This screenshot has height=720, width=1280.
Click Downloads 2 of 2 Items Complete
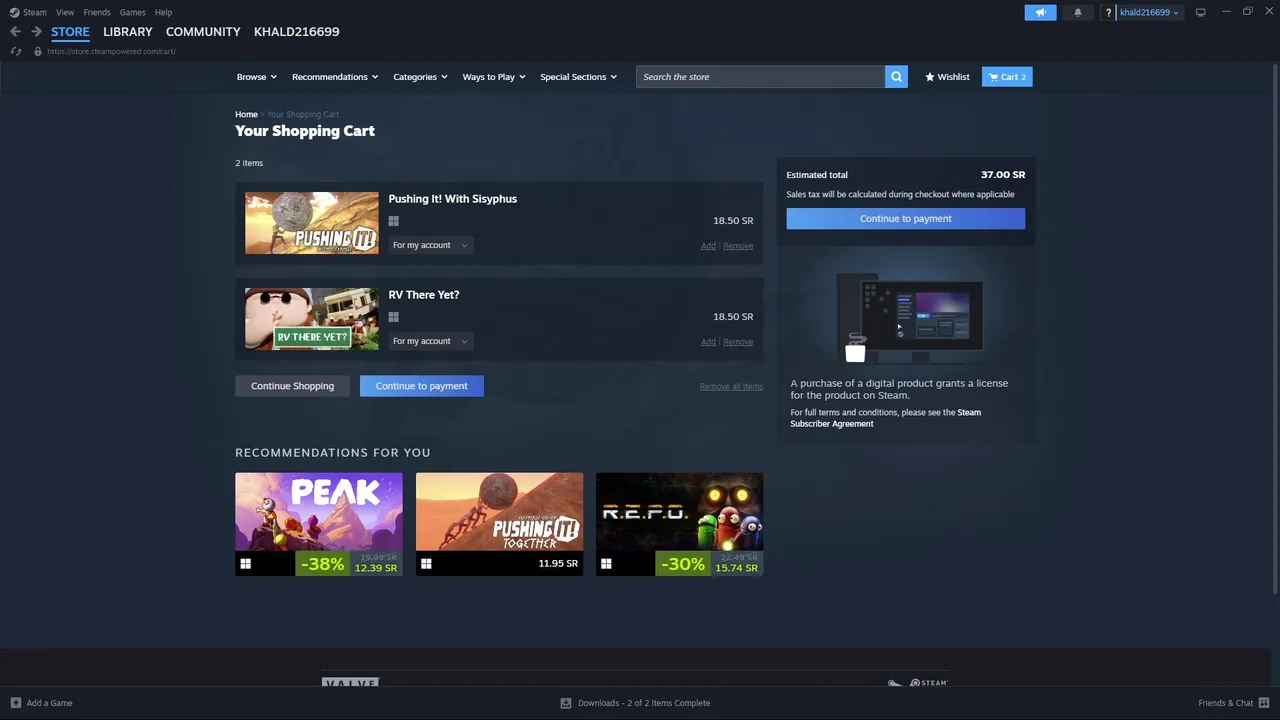[x=644, y=703]
